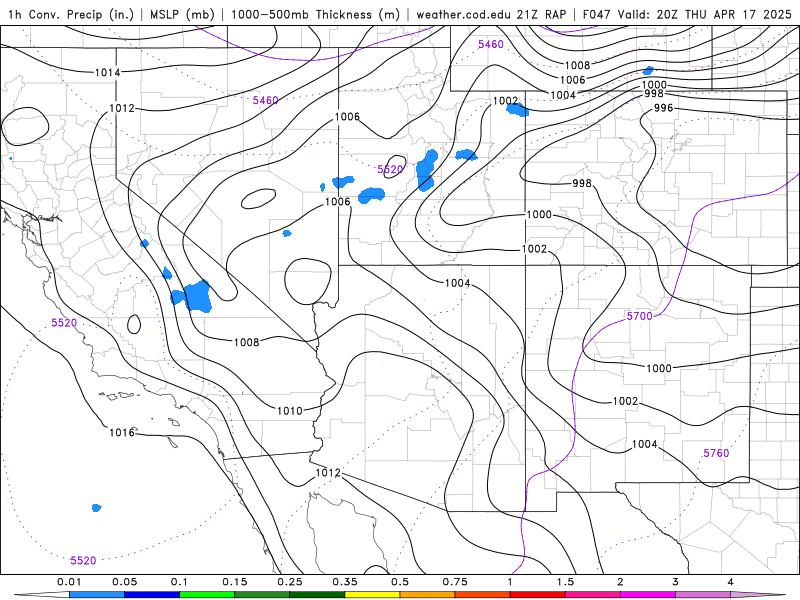Click the legend value 0.15
800x600 pixels.
tap(235, 582)
